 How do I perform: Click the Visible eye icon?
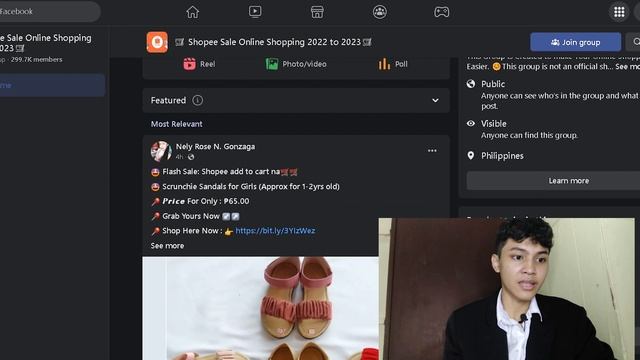[471, 123]
